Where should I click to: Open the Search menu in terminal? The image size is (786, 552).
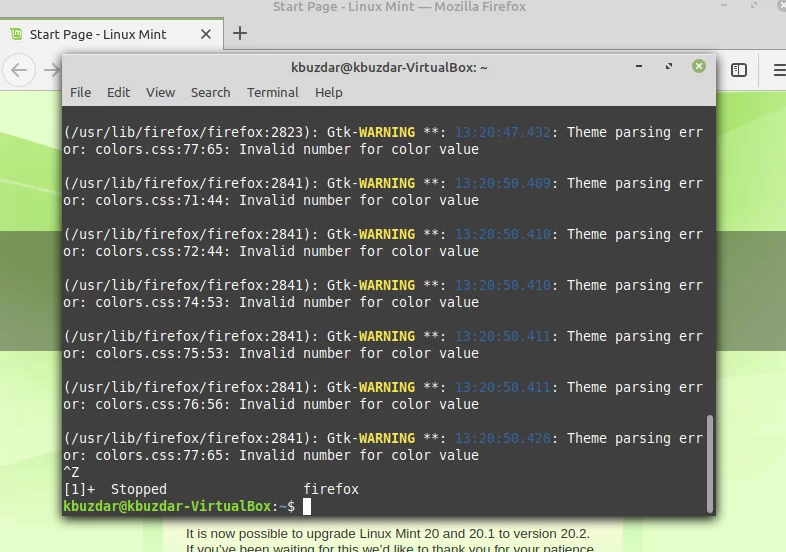point(211,93)
